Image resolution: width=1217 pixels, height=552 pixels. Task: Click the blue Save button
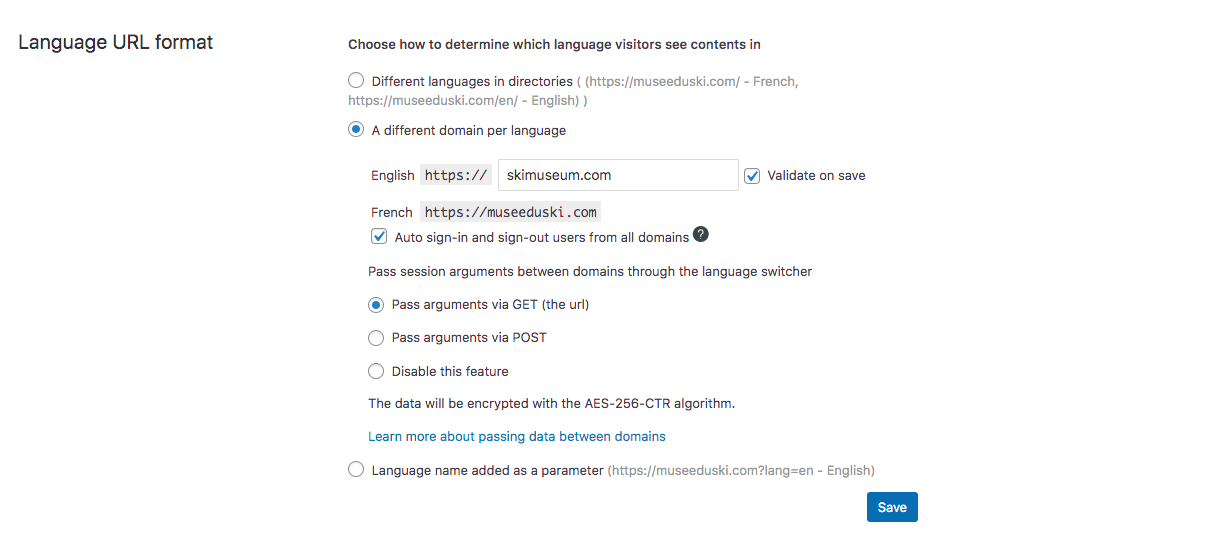892,507
